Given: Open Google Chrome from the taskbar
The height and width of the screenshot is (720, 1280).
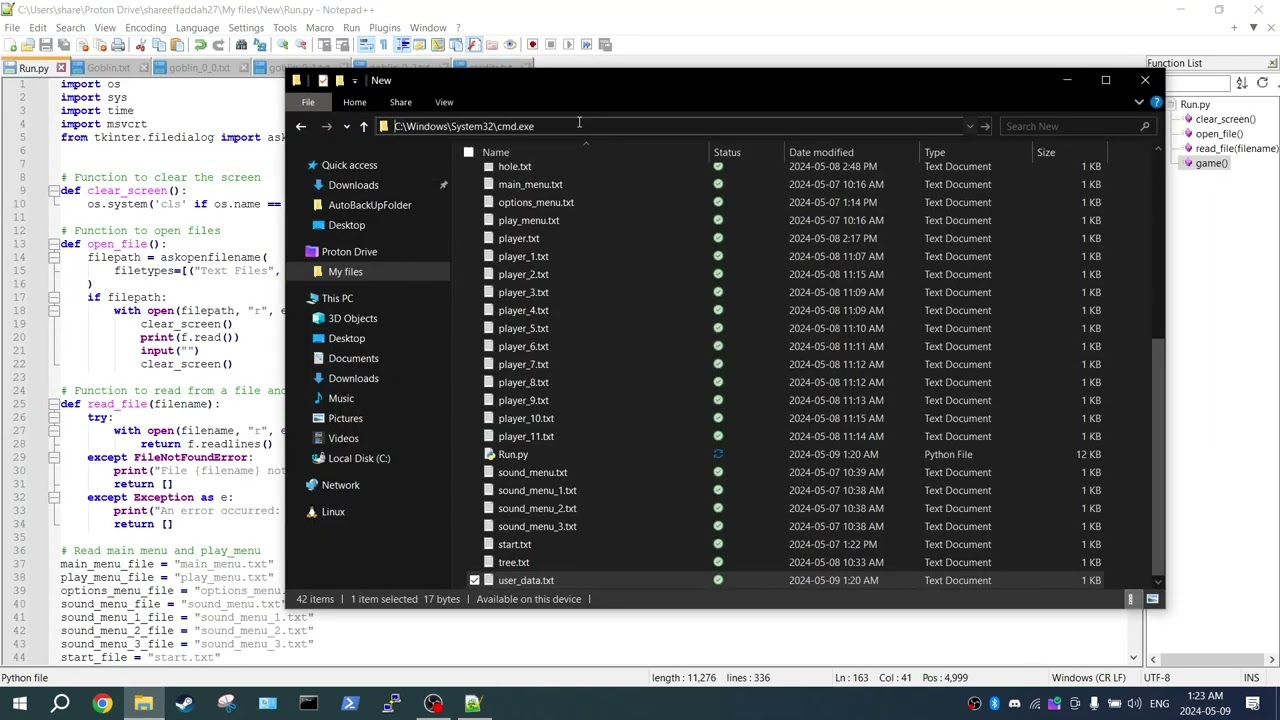Looking at the screenshot, I should (x=102, y=704).
